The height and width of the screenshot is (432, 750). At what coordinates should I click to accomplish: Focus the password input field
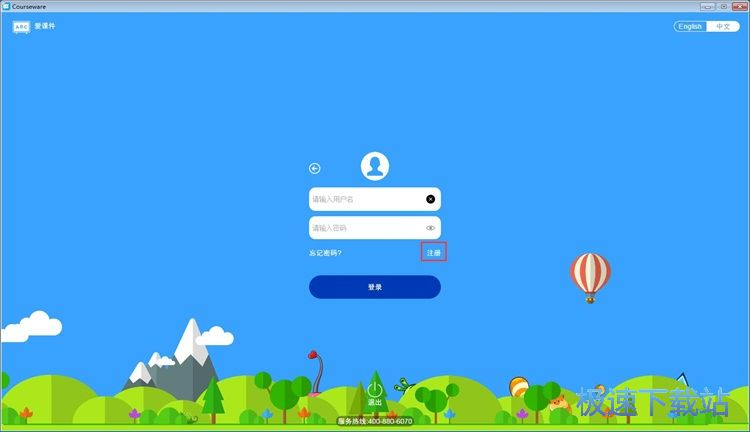point(375,228)
